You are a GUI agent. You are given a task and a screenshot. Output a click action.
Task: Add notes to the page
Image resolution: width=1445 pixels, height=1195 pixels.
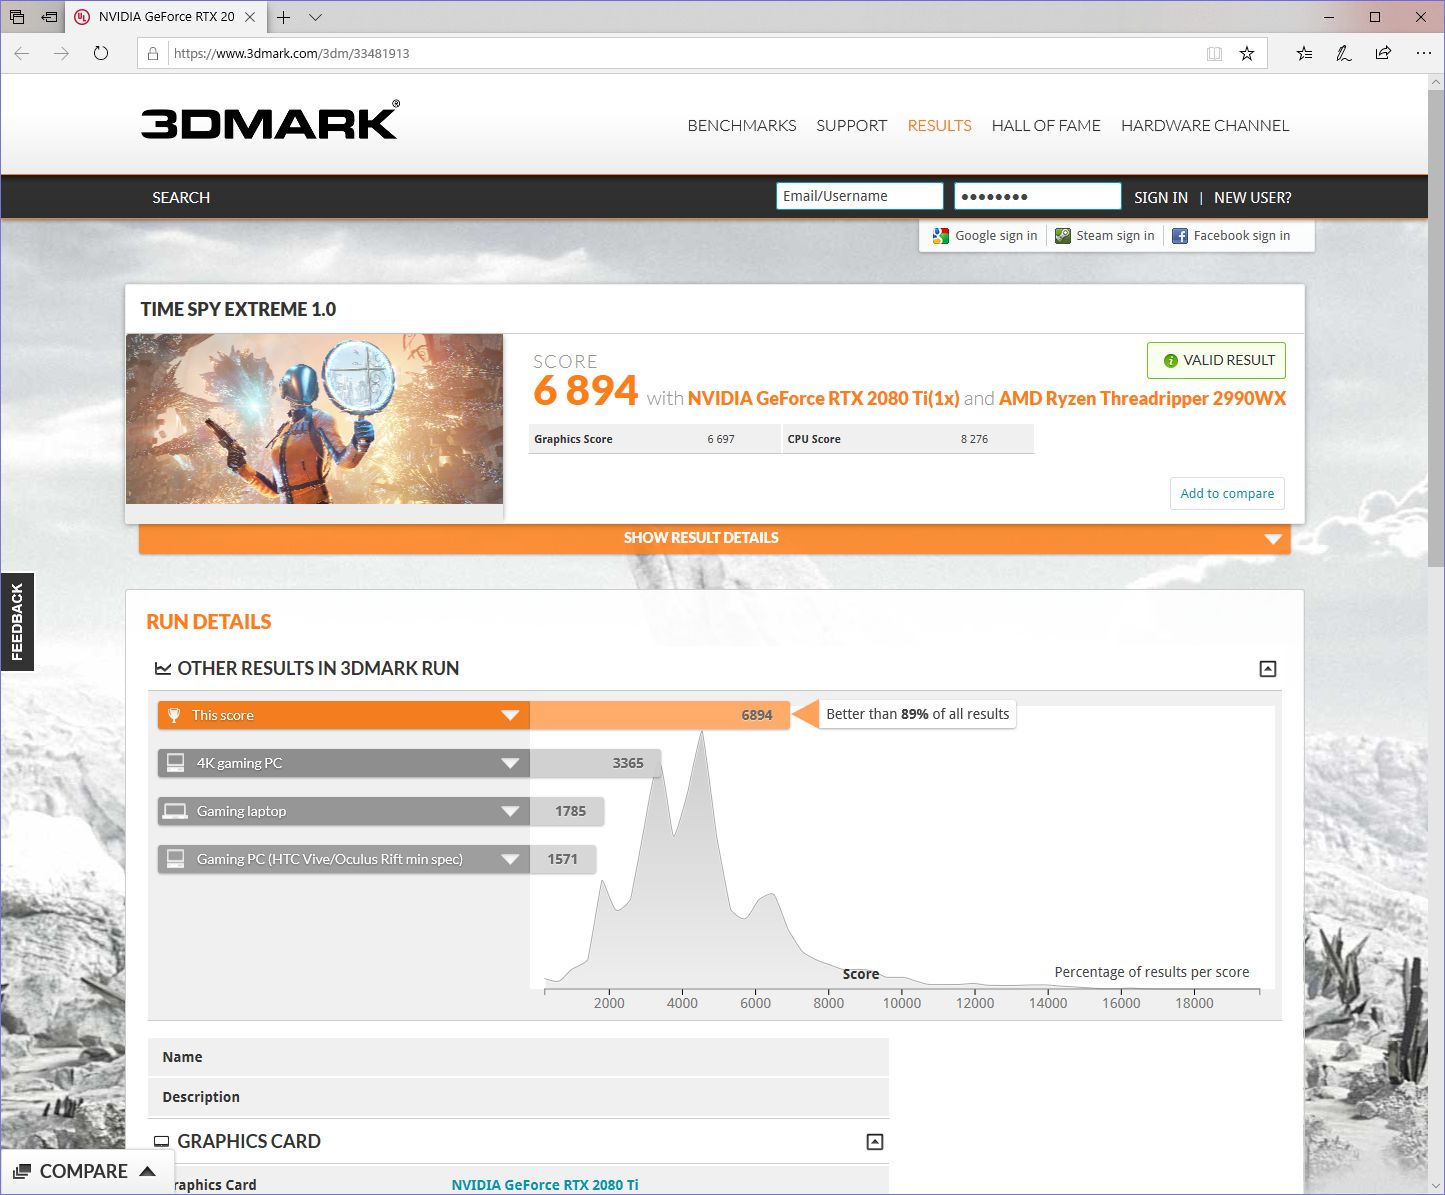point(1344,53)
